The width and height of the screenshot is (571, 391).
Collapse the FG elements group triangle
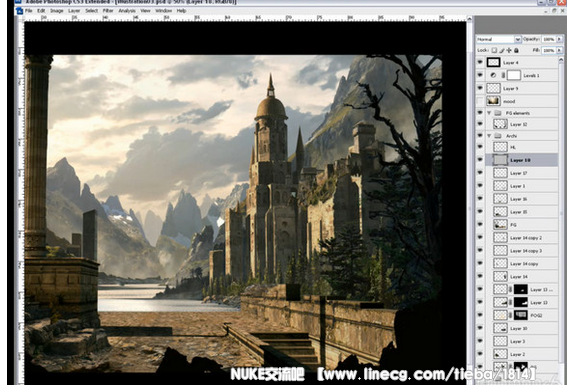click(489, 113)
